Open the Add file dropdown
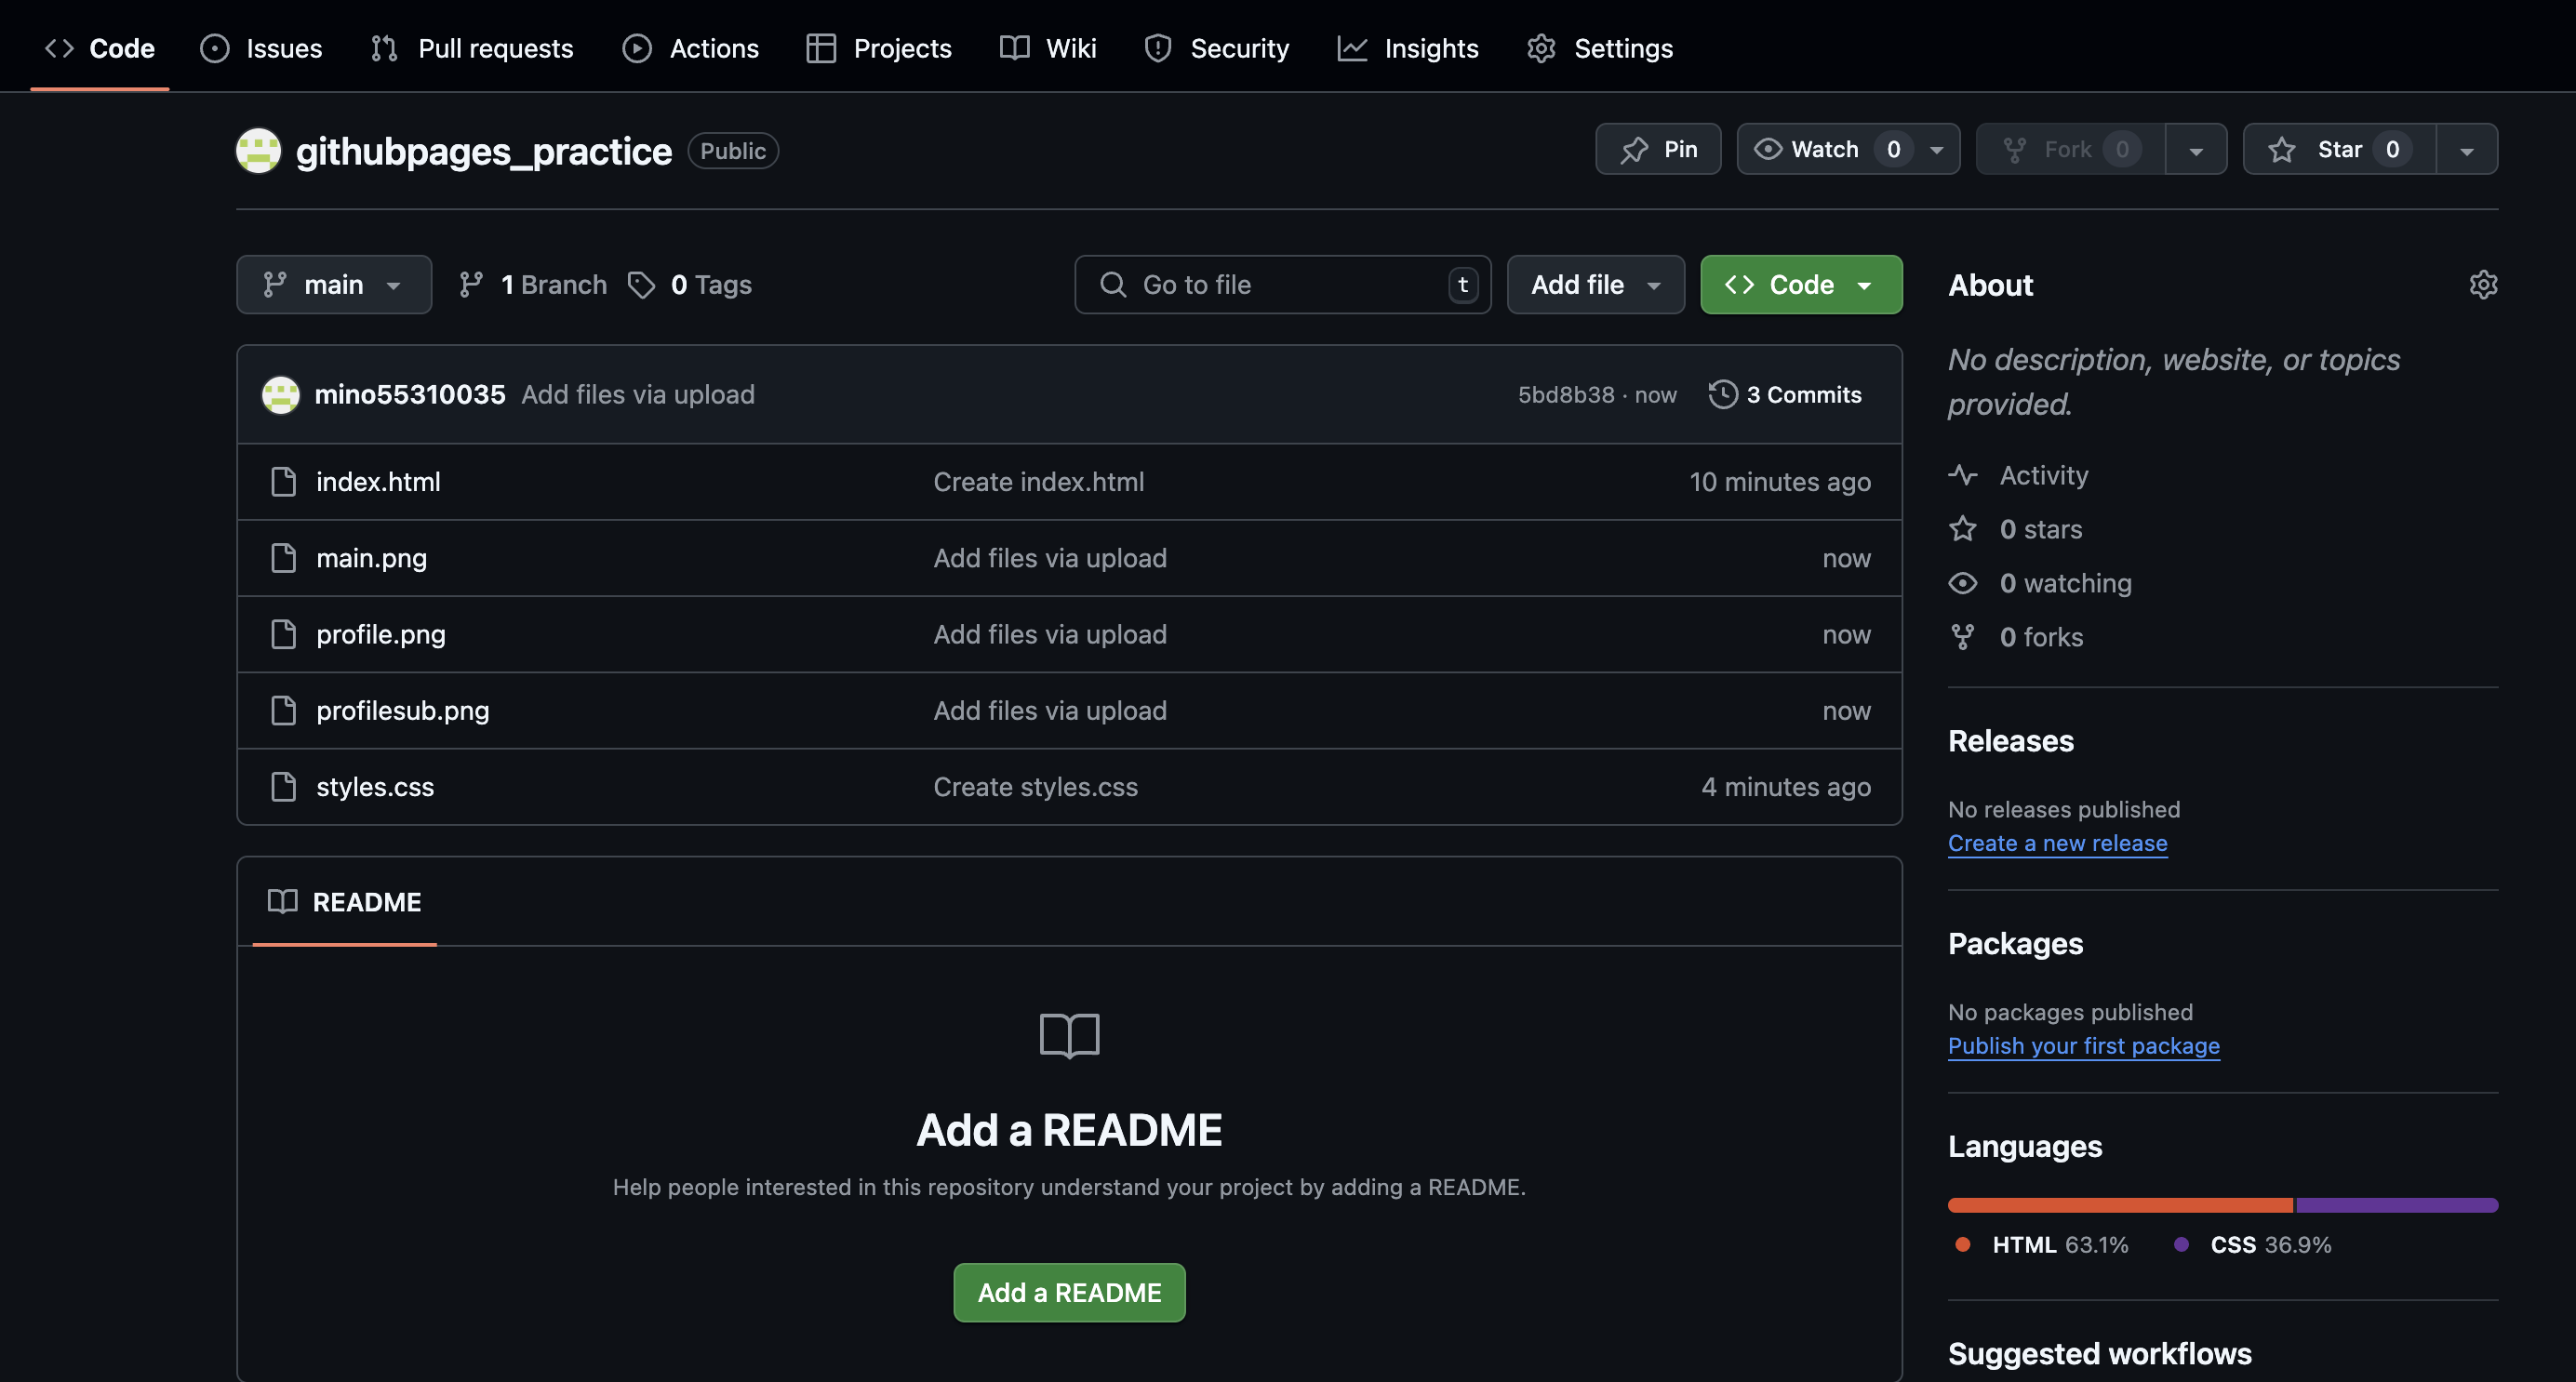This screenshot has width=2576, height=1382. pos(1595,284)
